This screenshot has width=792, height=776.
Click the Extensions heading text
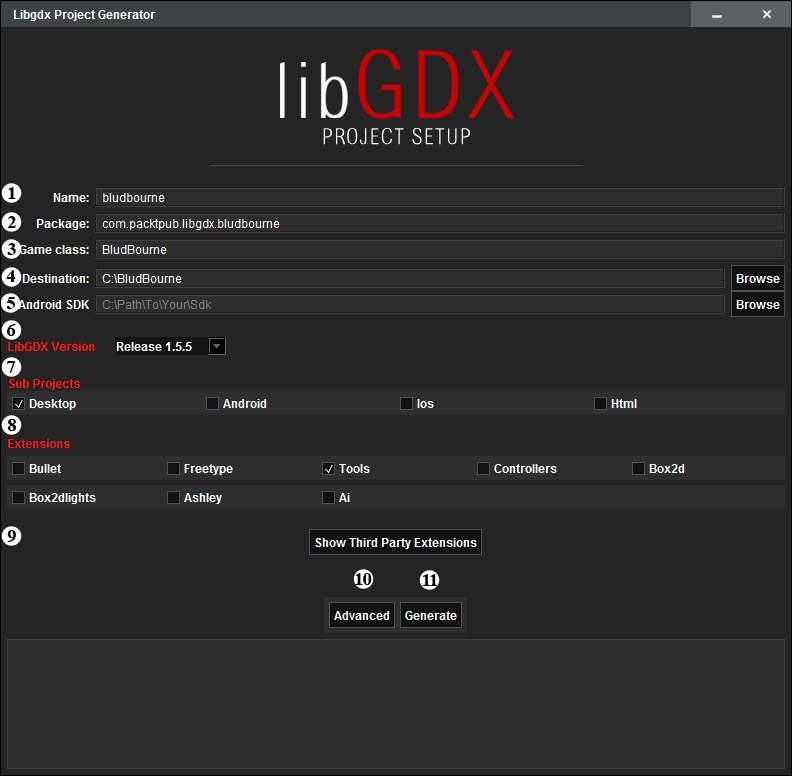38,444
